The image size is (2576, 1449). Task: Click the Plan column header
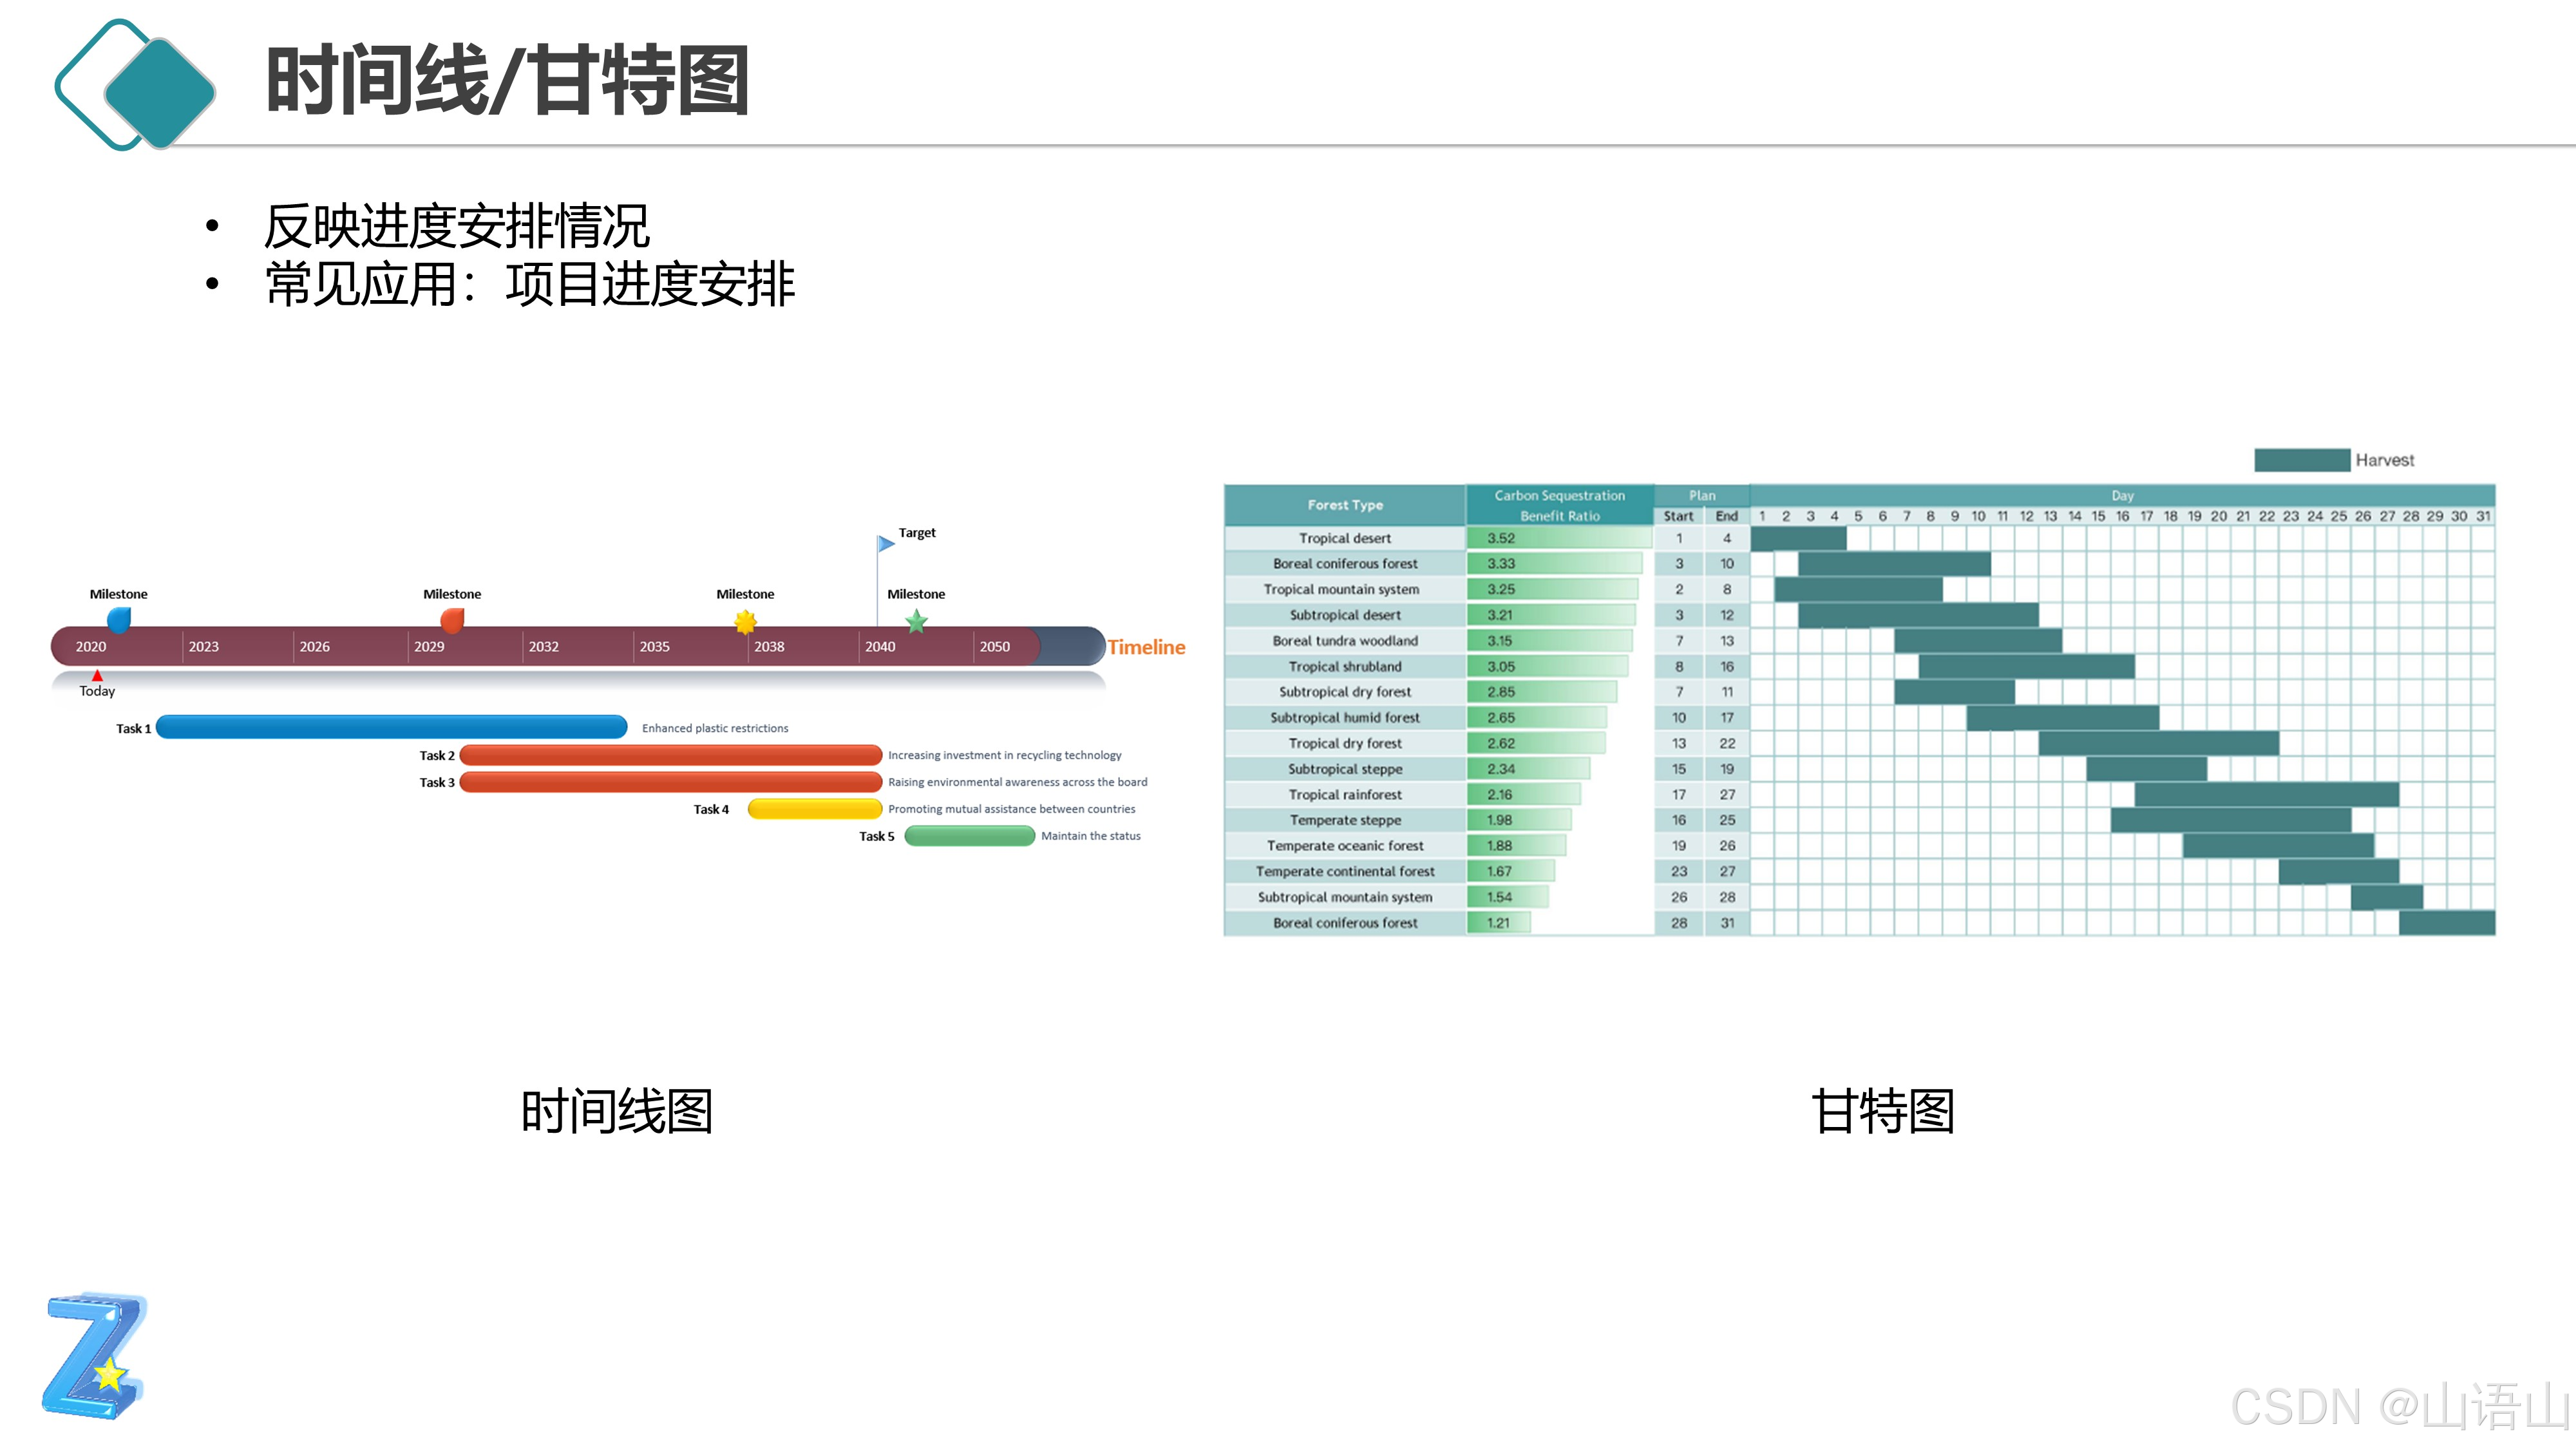(x=1702, y=495)
